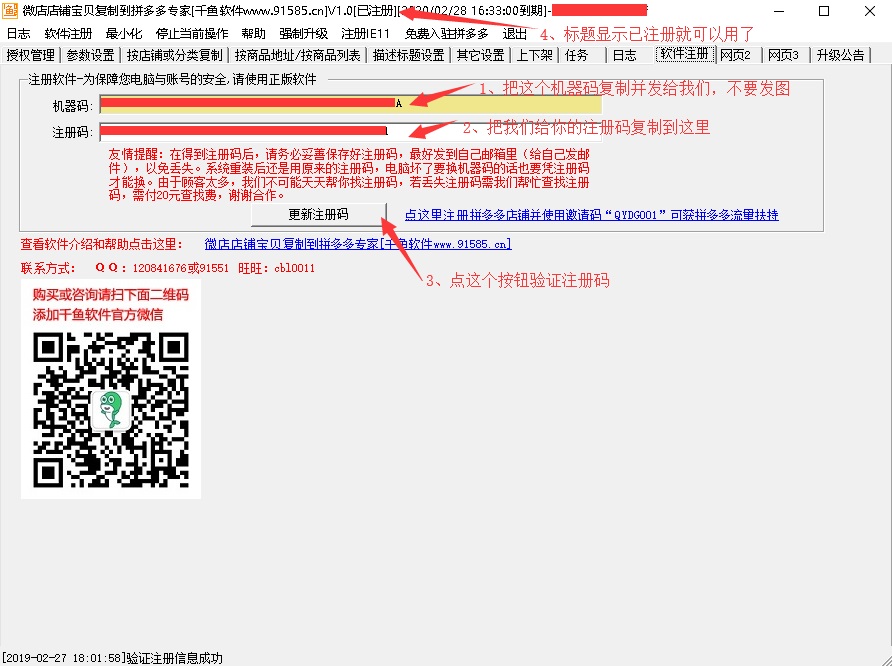Show the 日志 tab in the tab strip
This screenshot has height=666, width=892.
coord(625,55)
